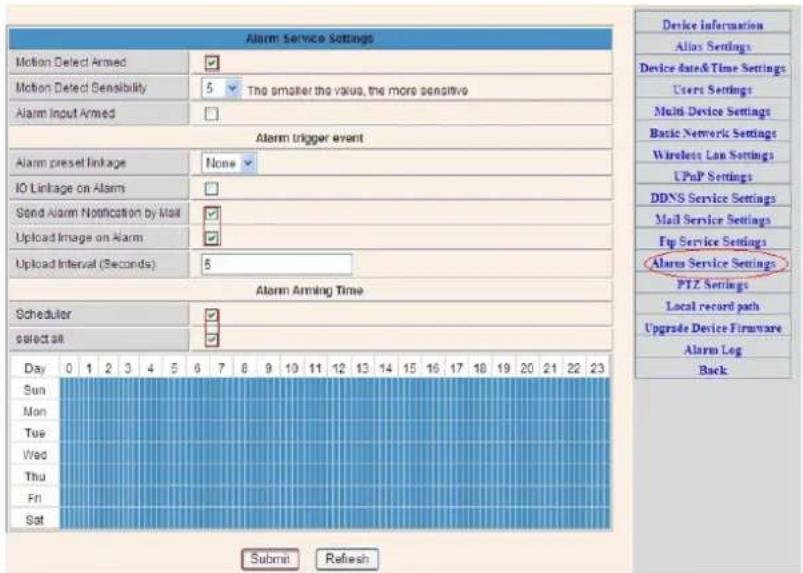Image resolution: width=803 pixels, height=573 pixels.
Task: Click the Wed row hour 12 schedule block
Action: click(x=339, y=455)
